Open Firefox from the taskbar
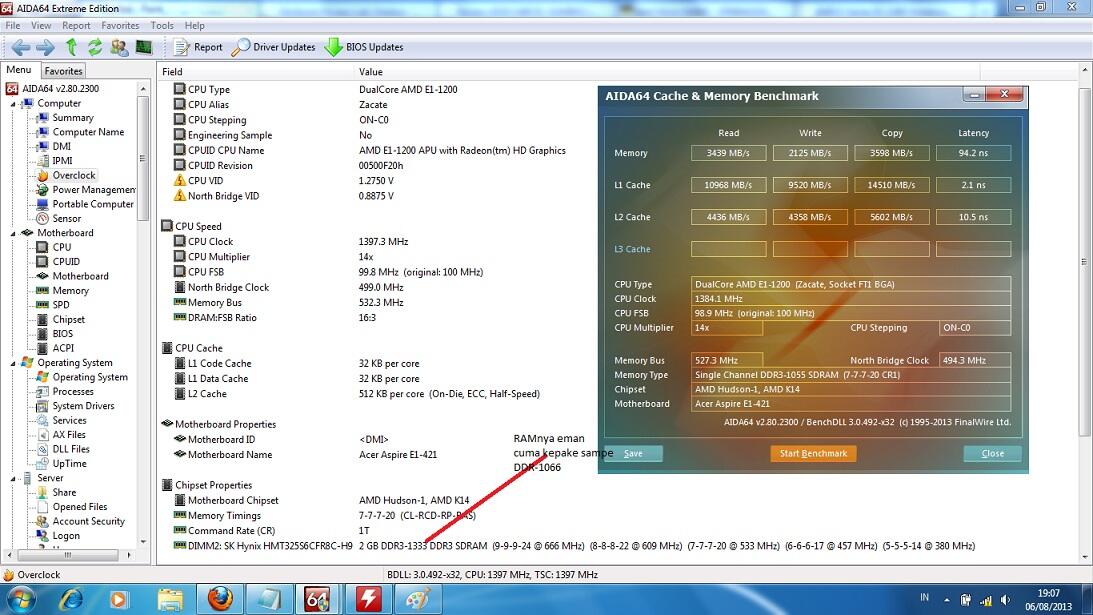 tap(221, 599)
